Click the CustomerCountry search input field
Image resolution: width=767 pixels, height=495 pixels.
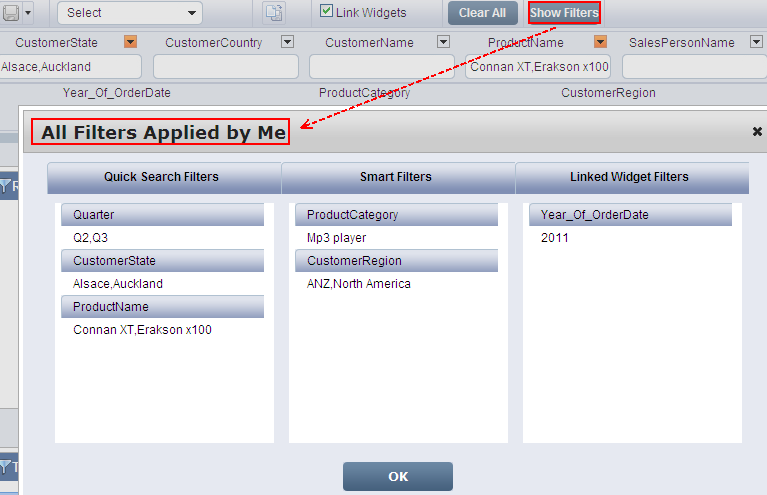click(x=225, y=67)
